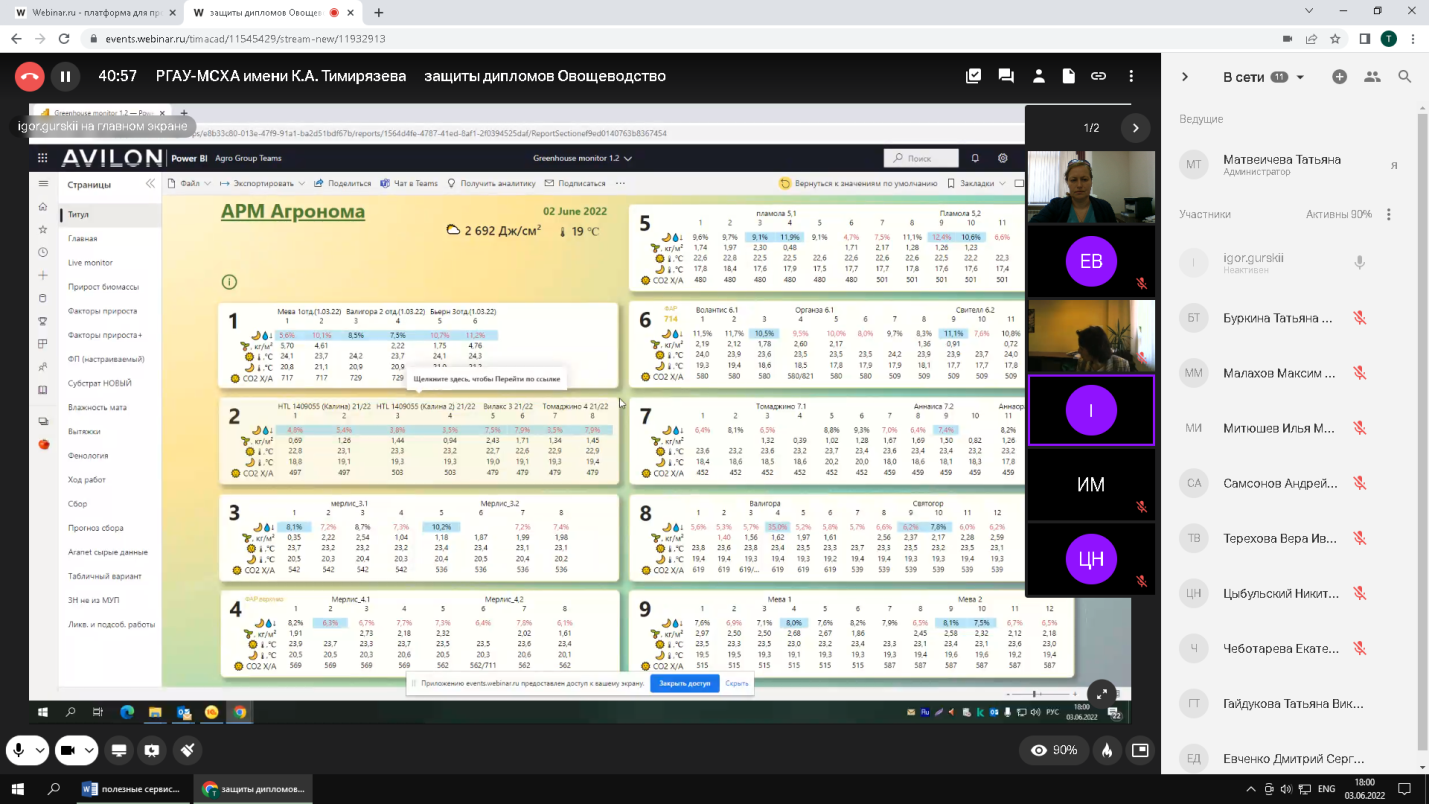Unmute Митюшев Илья's microphone
Screen dimensions: 1429x804
[x=1359, y=428]
